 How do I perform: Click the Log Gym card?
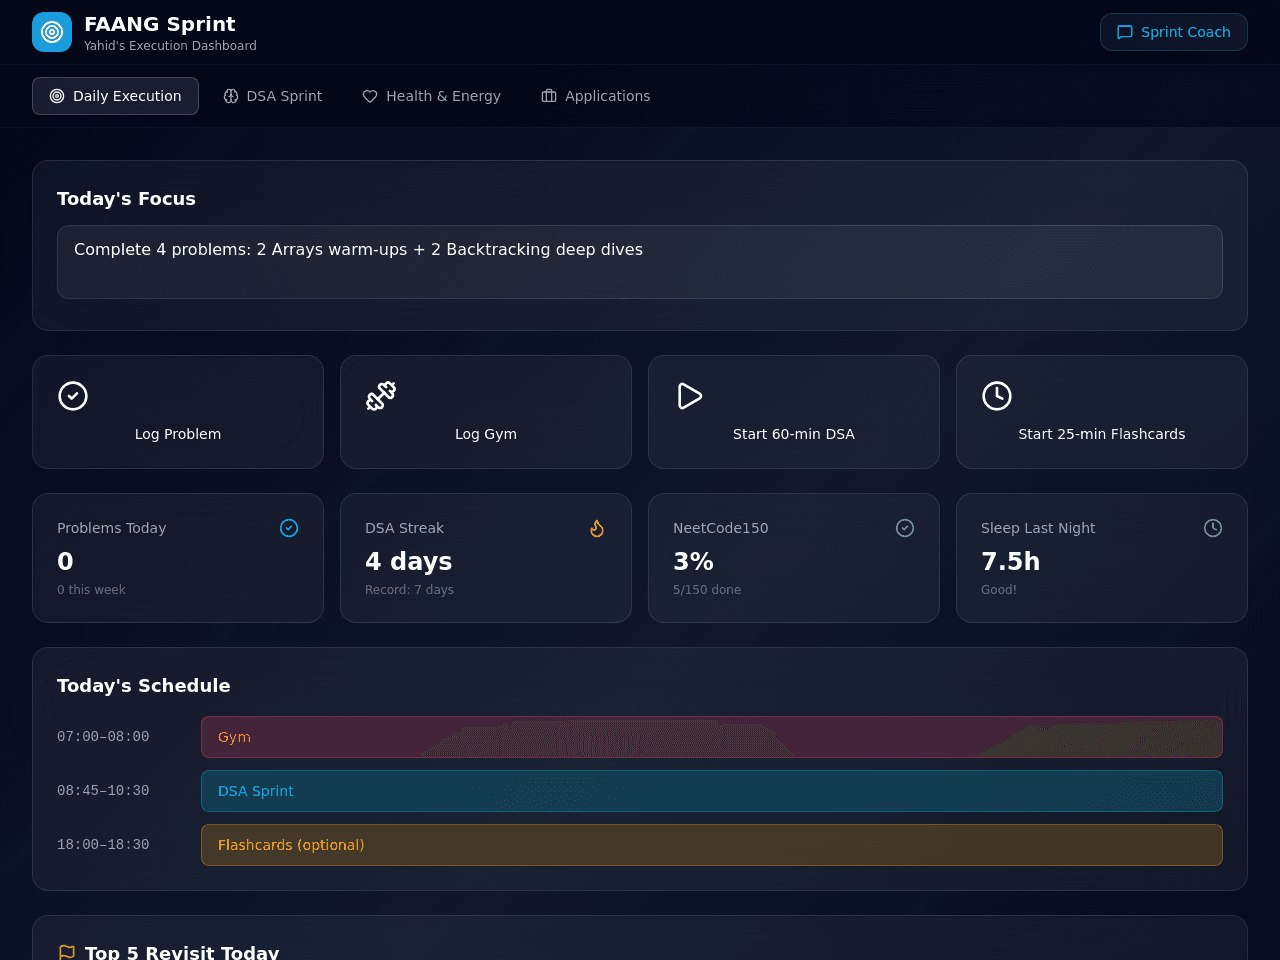pyautogui.click(x=486, y=412)
